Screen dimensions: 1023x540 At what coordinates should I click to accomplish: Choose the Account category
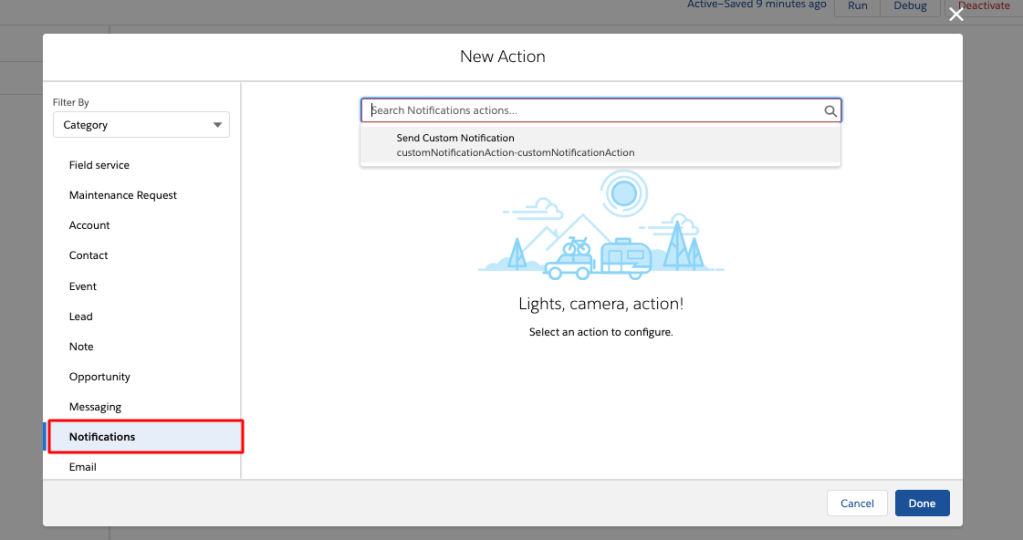pos(89,225)
